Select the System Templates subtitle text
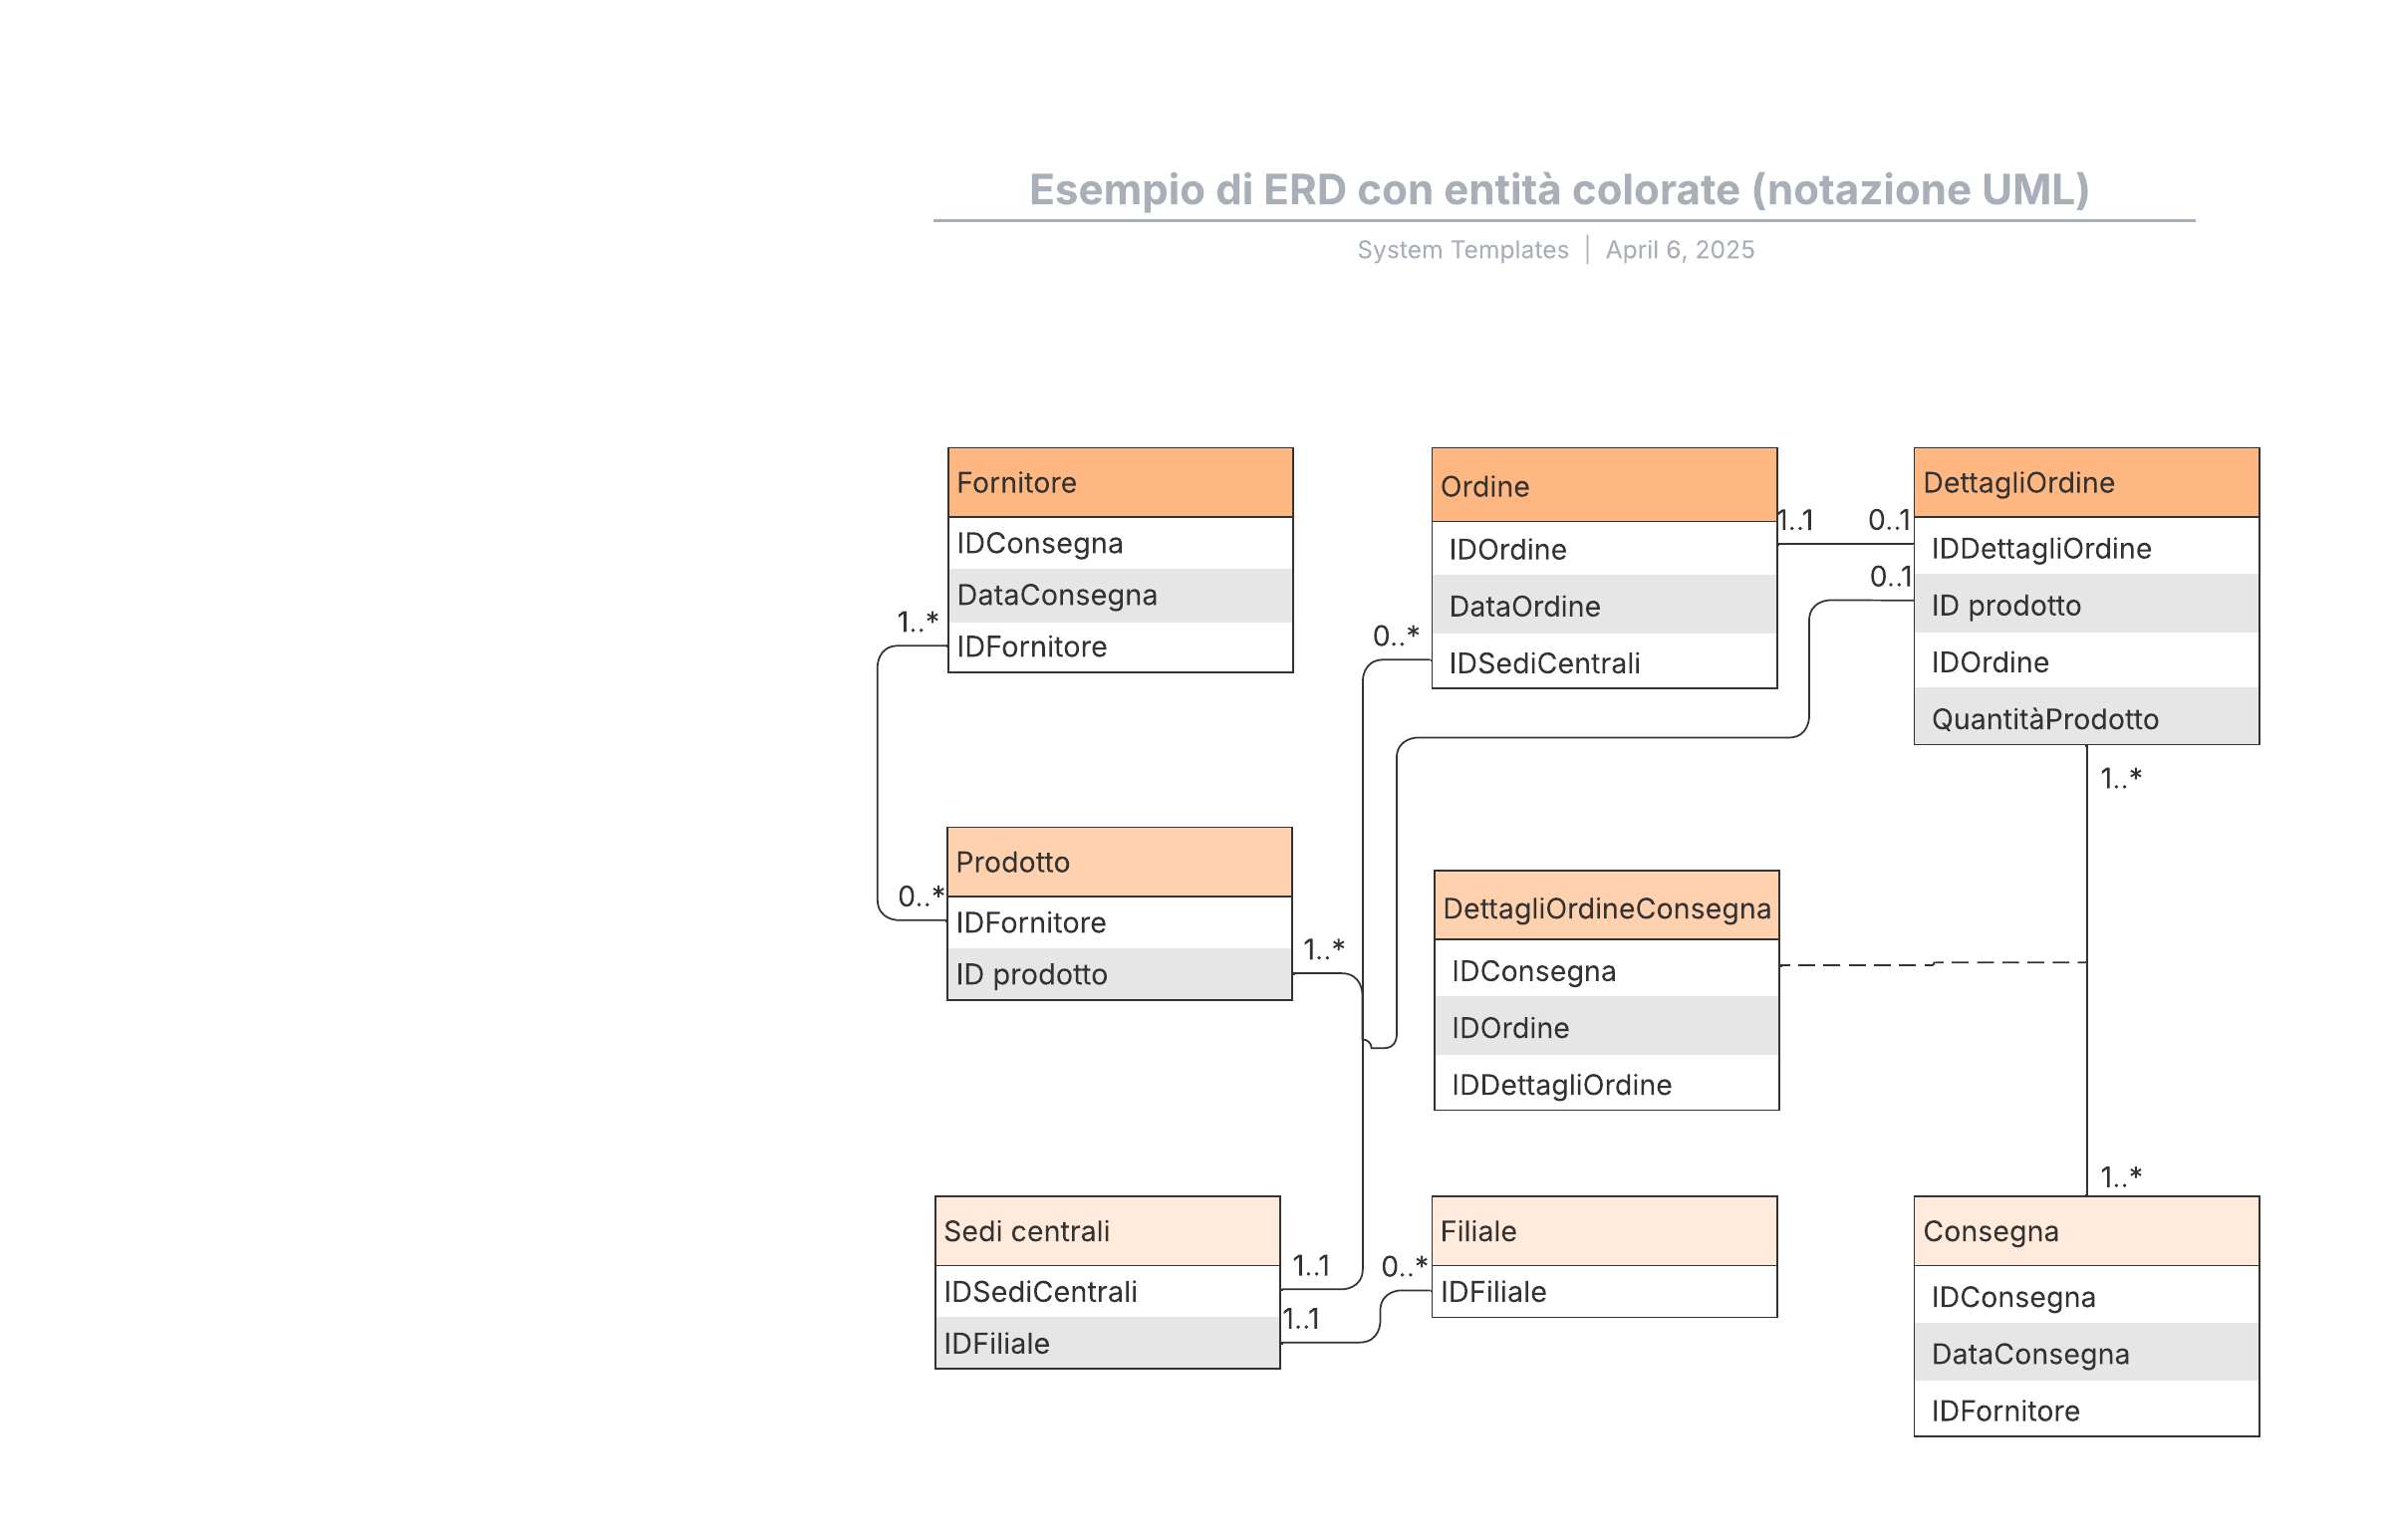The height and width of the screenshot is (1540, 2391). pos(1462,249)
